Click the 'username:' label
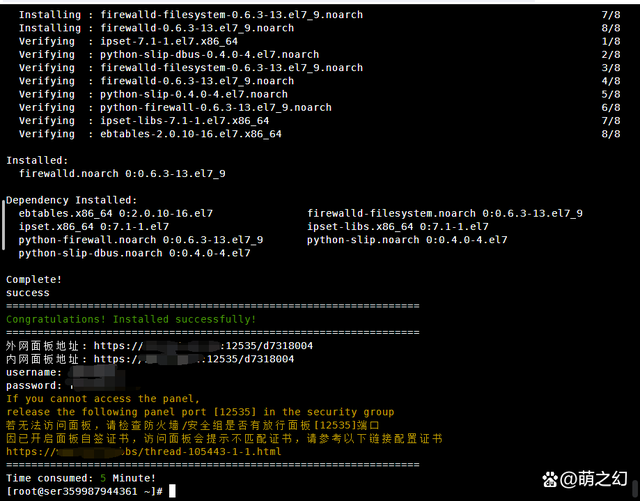The height and width of the screenshot is (501, 640). click(x=34, y=372)
